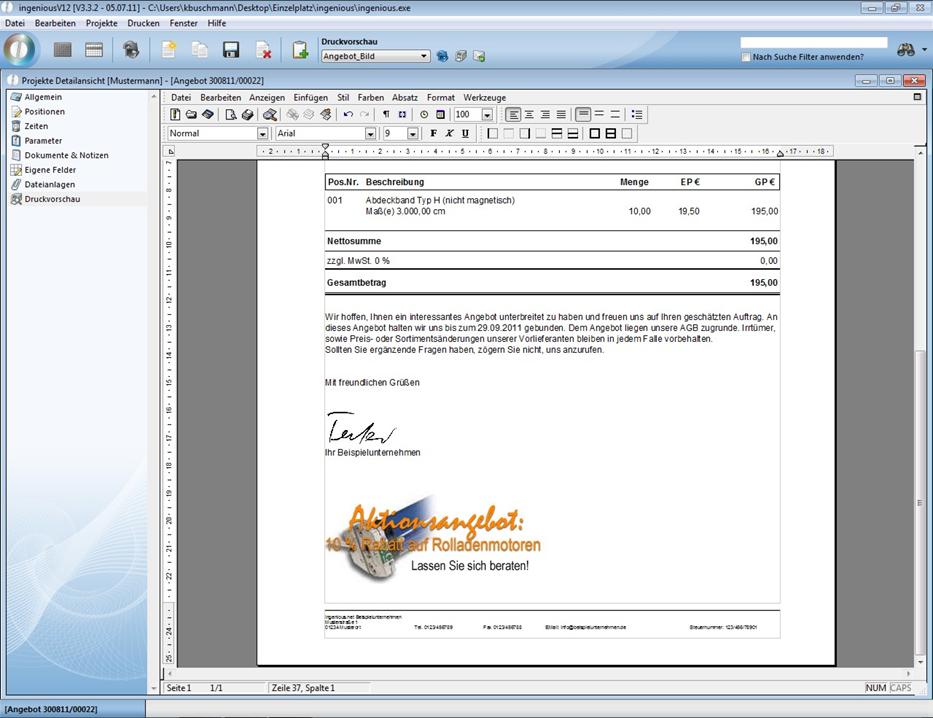Screen dimensions: 933x718
Task: Click the undo arrow in editor toolbar
Action: (x=348, y=115)
